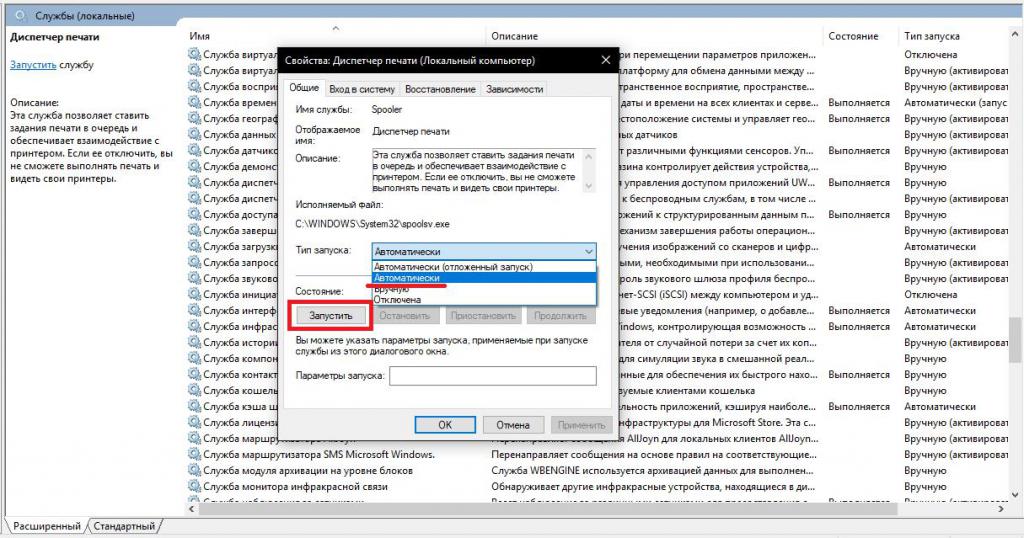Image resolution: width=1024 pixels, height=538 pixels.
Task: Click gear icon beside Служба времен… row
Action: (x=195, y=102)
